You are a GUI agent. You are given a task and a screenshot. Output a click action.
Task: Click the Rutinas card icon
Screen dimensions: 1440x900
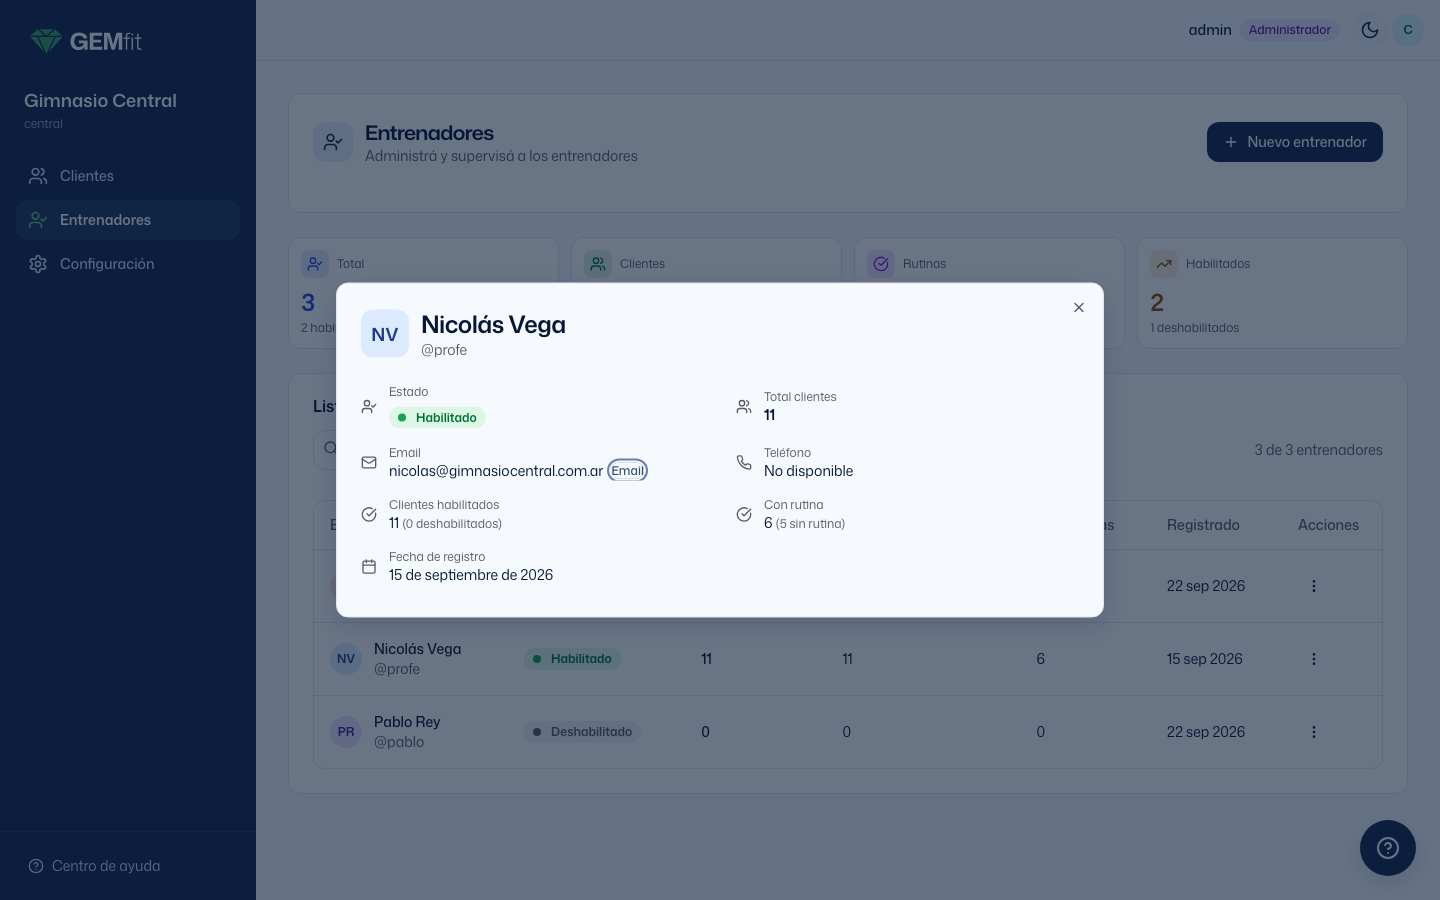coord(881,264)
